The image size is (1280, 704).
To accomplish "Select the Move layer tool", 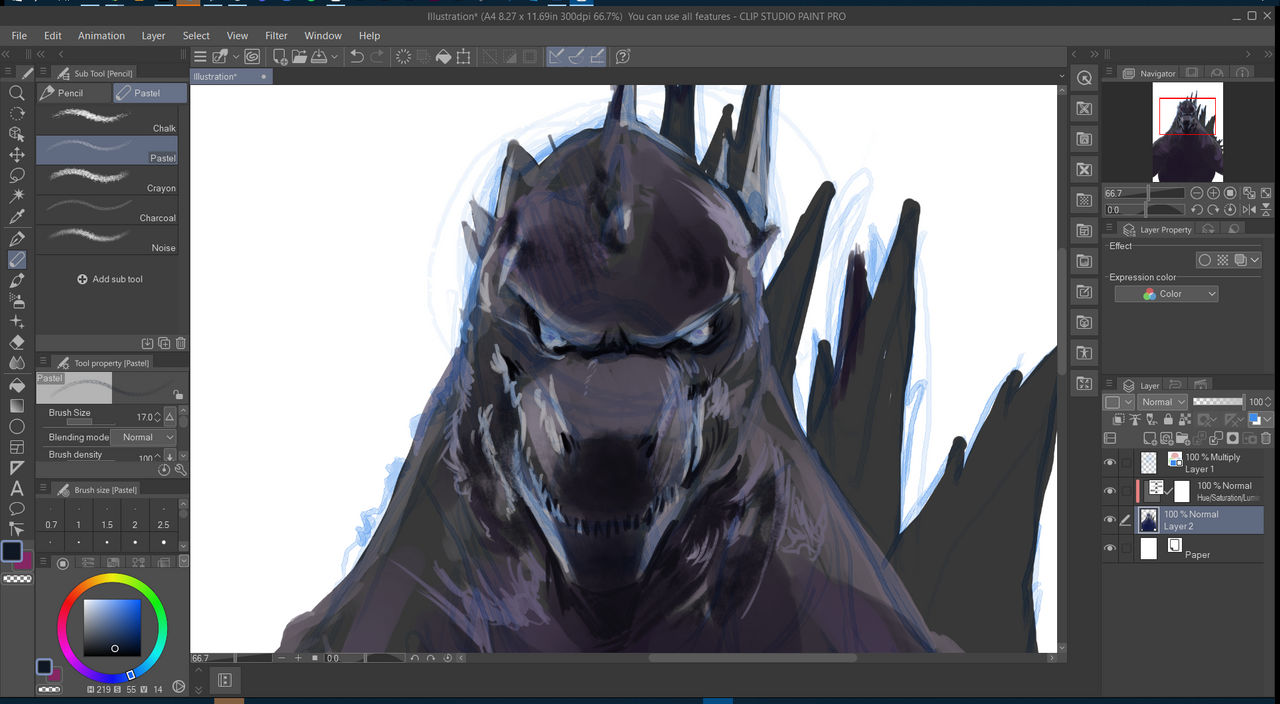I will [17, 155].
